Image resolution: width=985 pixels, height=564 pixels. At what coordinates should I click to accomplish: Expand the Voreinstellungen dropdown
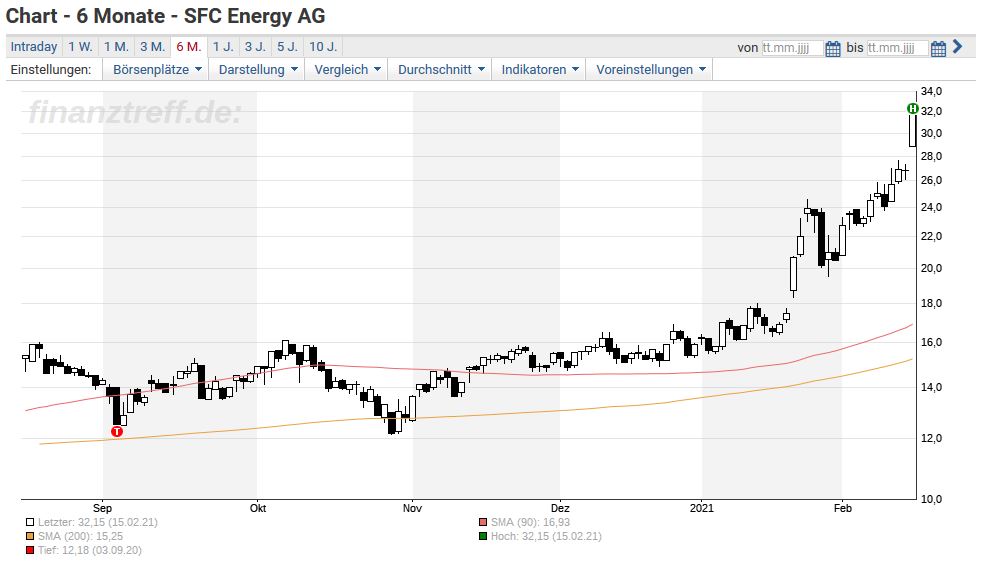tap(651, 70)
